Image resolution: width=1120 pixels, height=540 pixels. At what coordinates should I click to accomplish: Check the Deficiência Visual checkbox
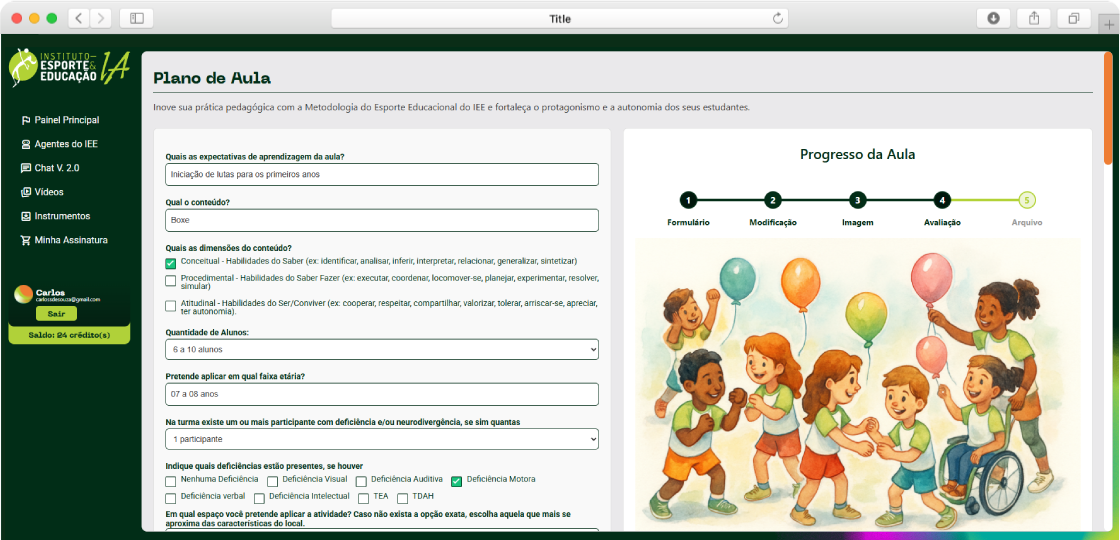[273, 481]
